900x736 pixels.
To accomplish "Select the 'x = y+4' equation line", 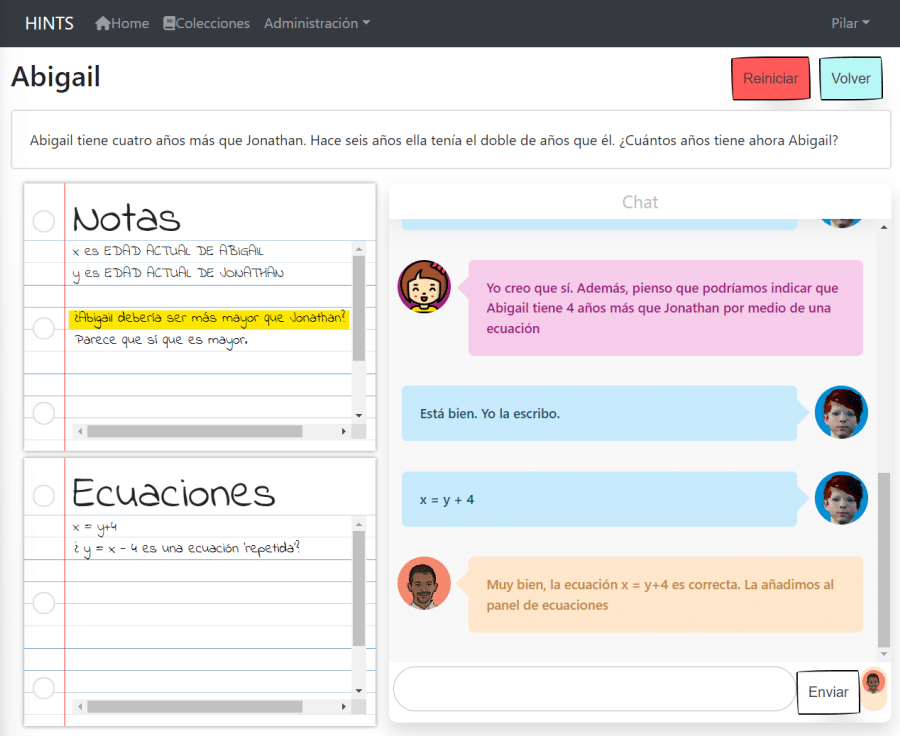I will [96, 527].
